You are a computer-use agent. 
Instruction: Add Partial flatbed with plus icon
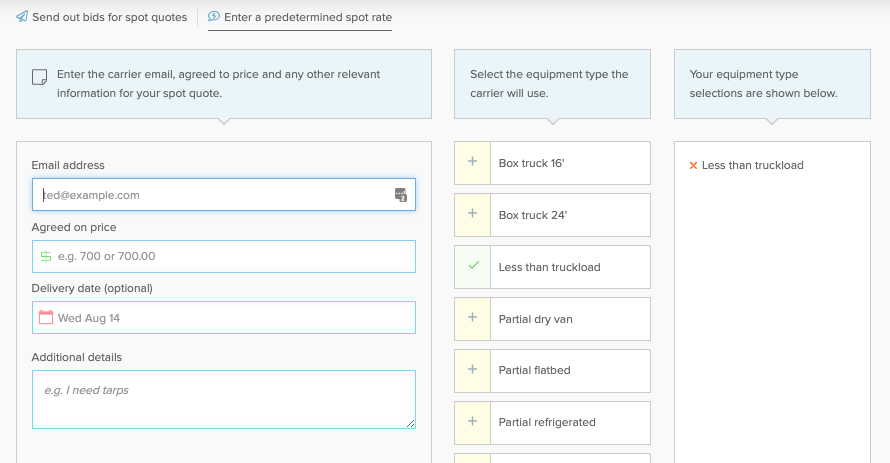[472, 370]
